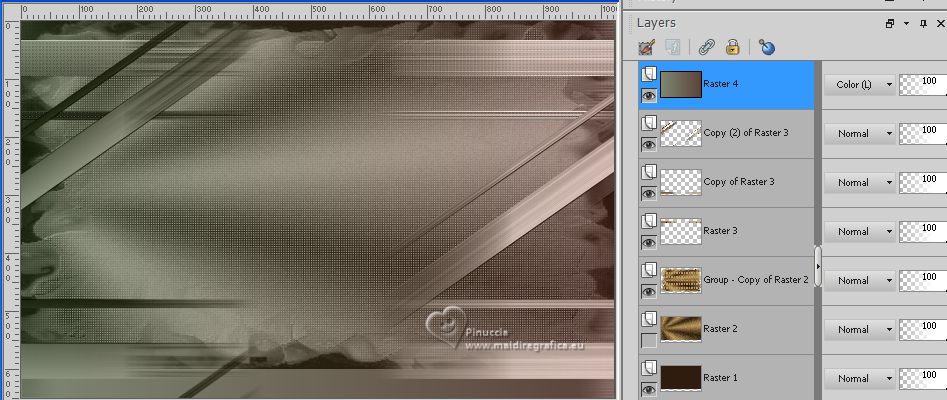Click the Raster 1 opacity slider
Viewport: 947px width, 400px height.
point(923,378)
